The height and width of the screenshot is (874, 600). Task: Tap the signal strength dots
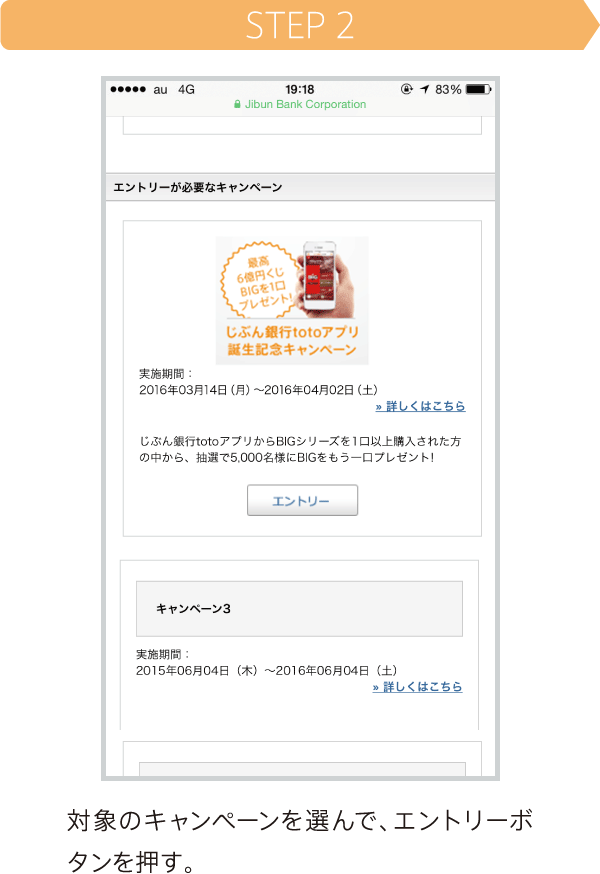click(x=128, y=89)
